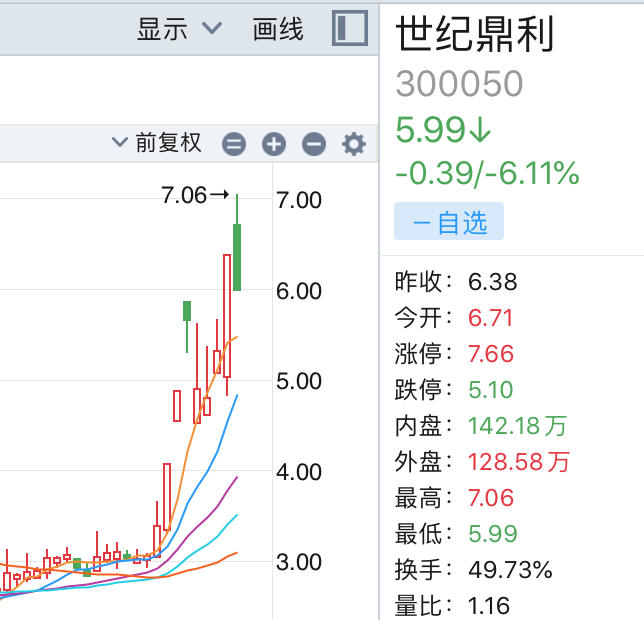
Task: Select the 今开 value 6.71
Action: click(x=490, y=318)
